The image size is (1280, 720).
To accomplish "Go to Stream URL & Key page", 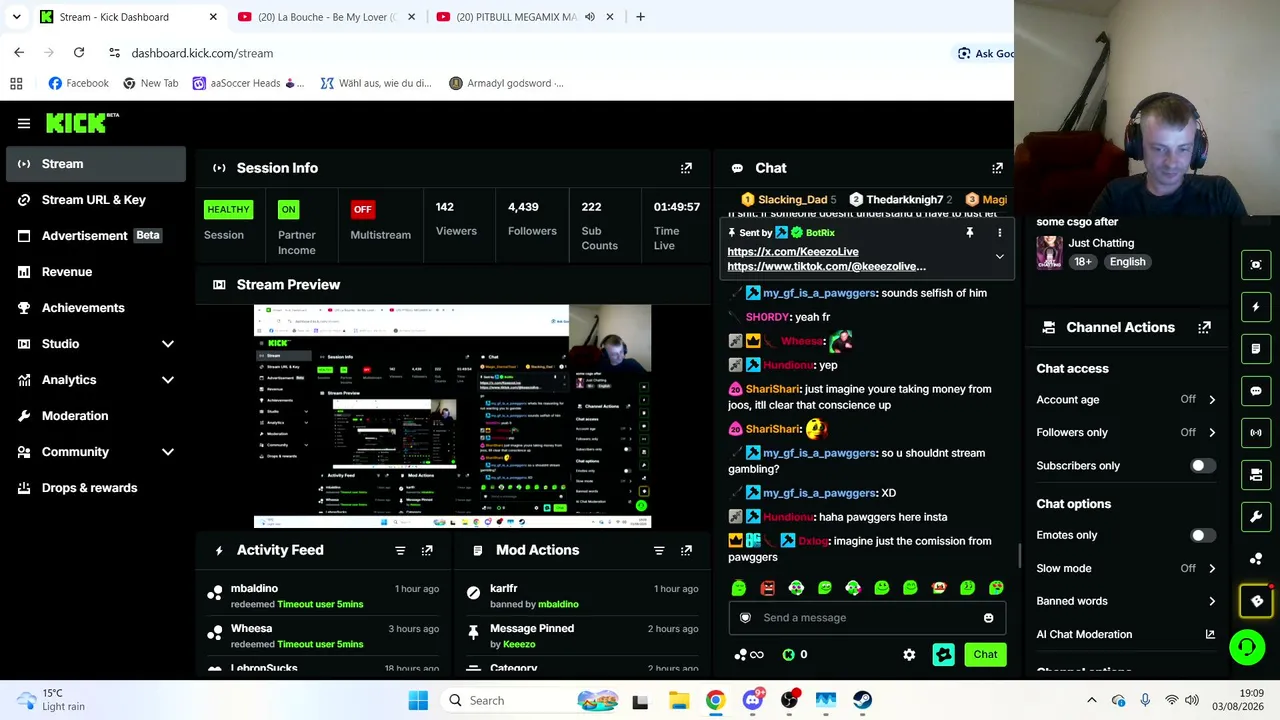I will click(96, 200).
